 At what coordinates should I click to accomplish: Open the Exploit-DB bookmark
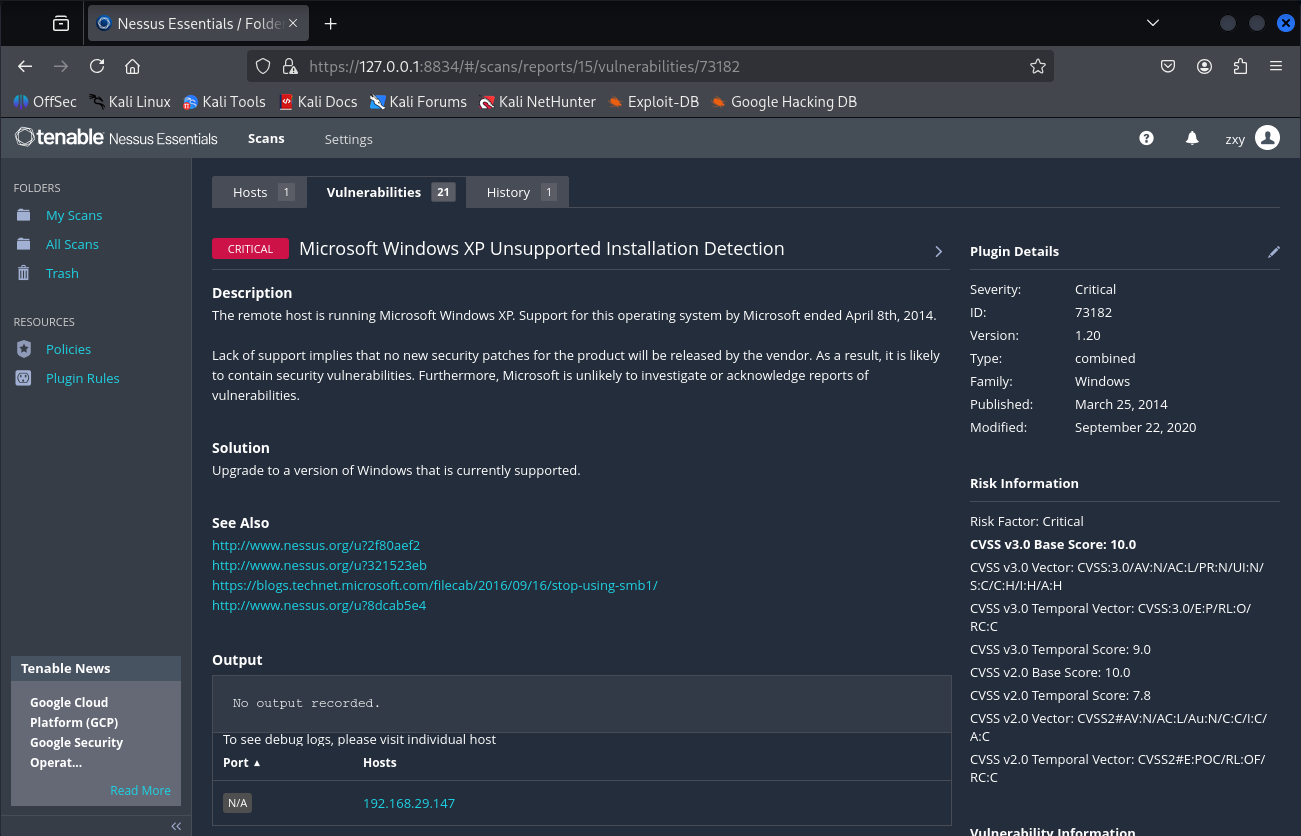tap(654, 101)
